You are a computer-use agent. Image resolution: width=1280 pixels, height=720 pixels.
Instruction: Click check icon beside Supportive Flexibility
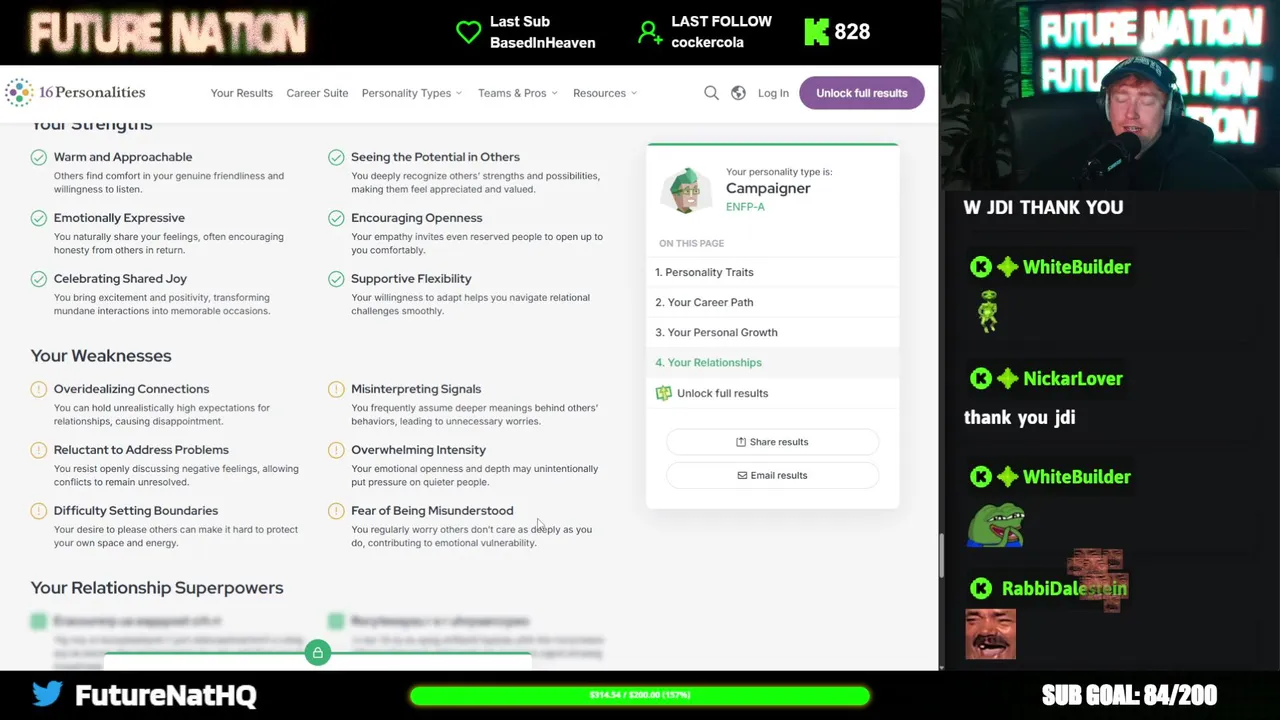point(336,279)
